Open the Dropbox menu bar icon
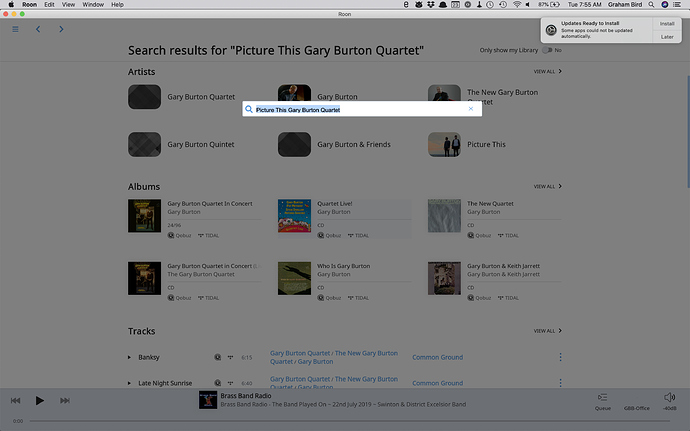 tap(430, 4)
